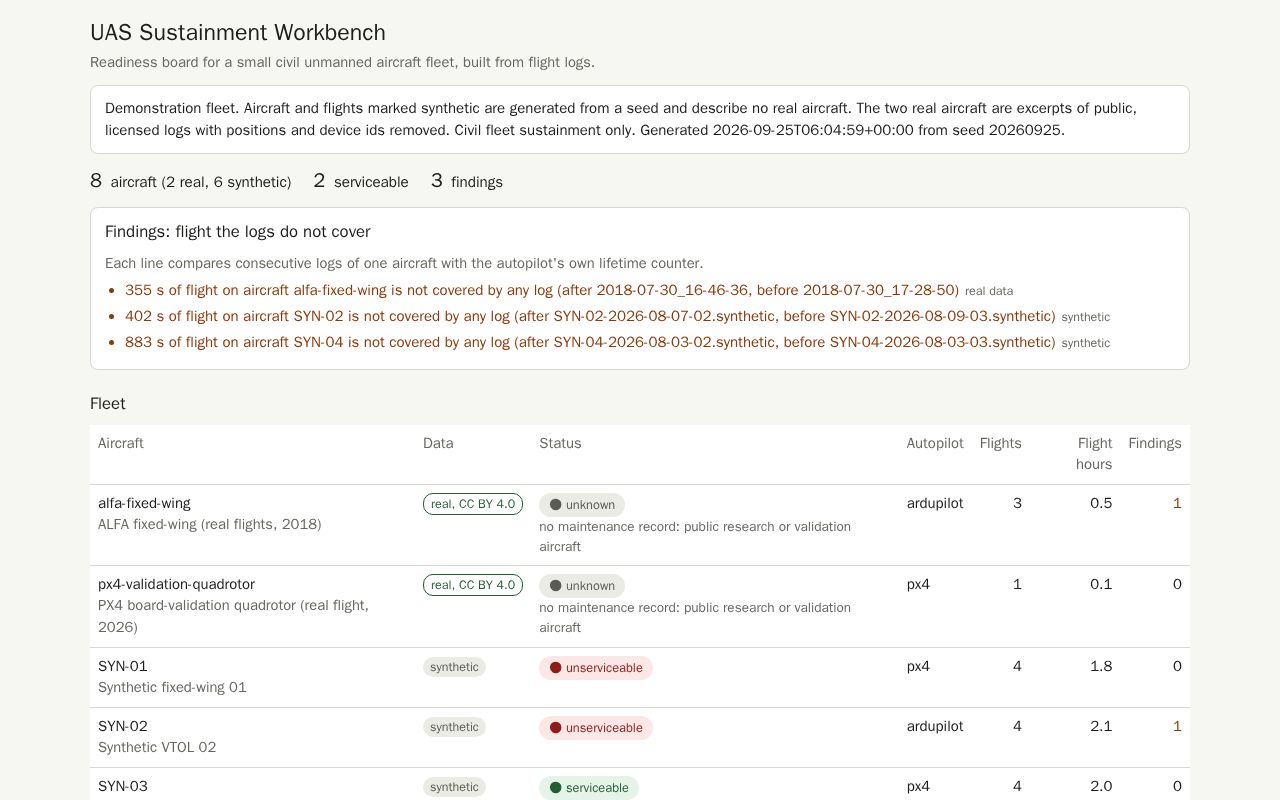
Task: Click the 'Flights' column header
Action: coord(1001,443)
